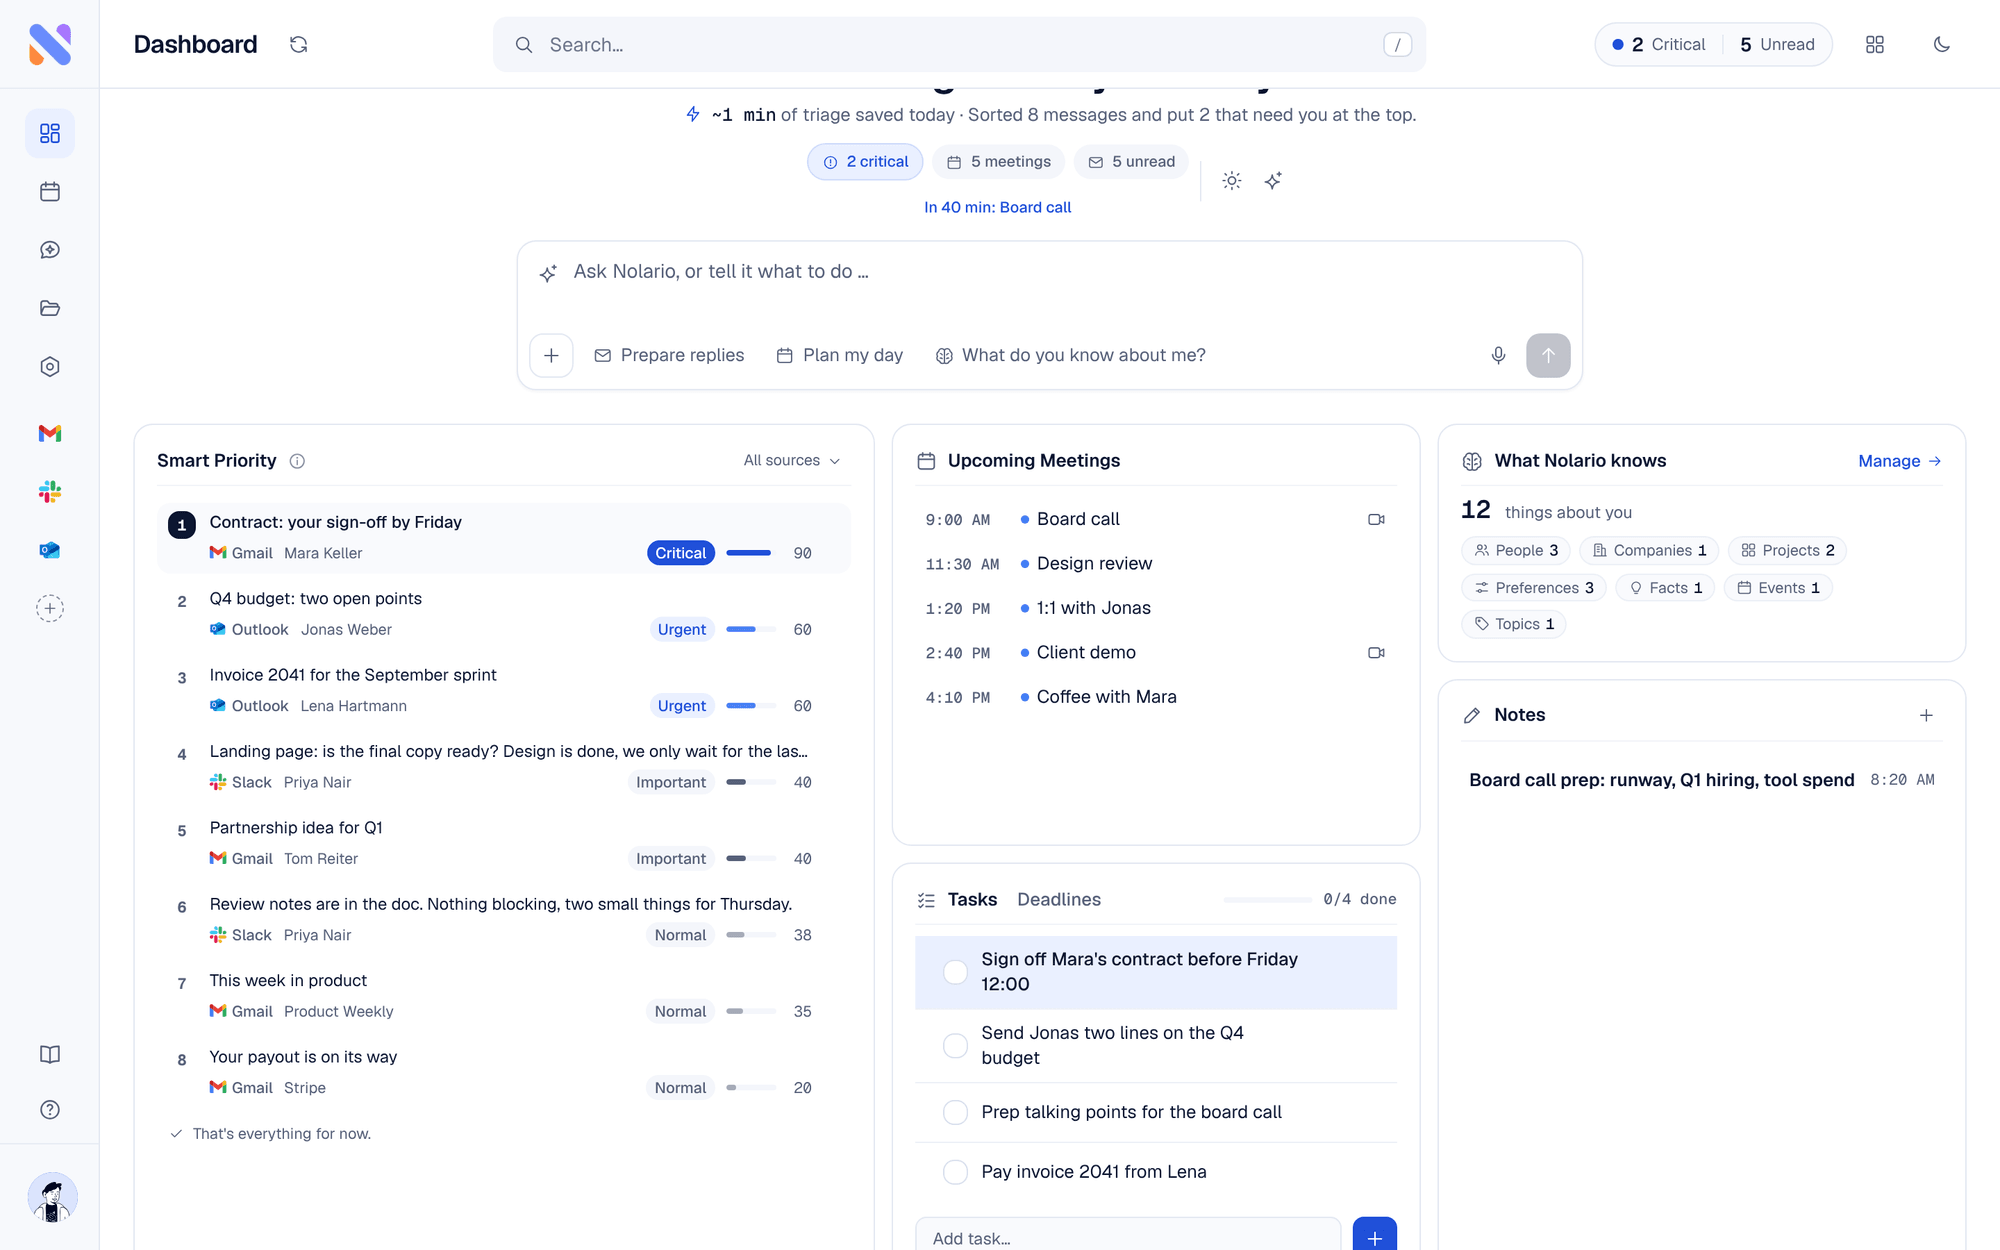The width and height of the screenshot is (2000, 1250).
Task: Check off Prep talking points task
Action: pyautogui.click(x=955, y=1112)
